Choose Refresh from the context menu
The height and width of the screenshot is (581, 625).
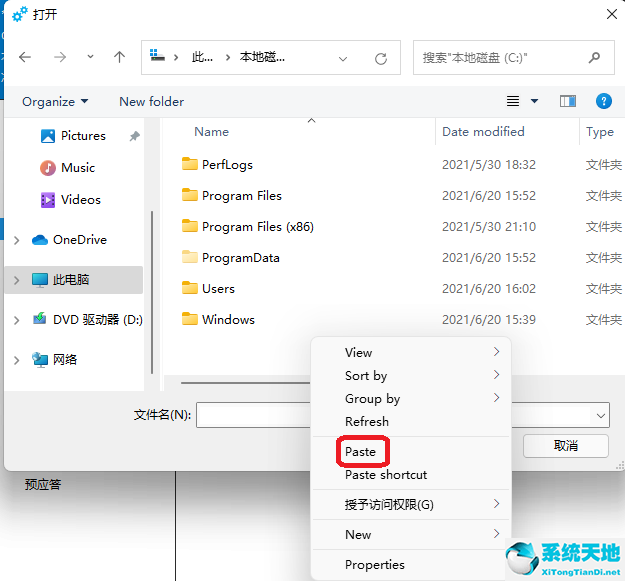(x=411, y=421)
